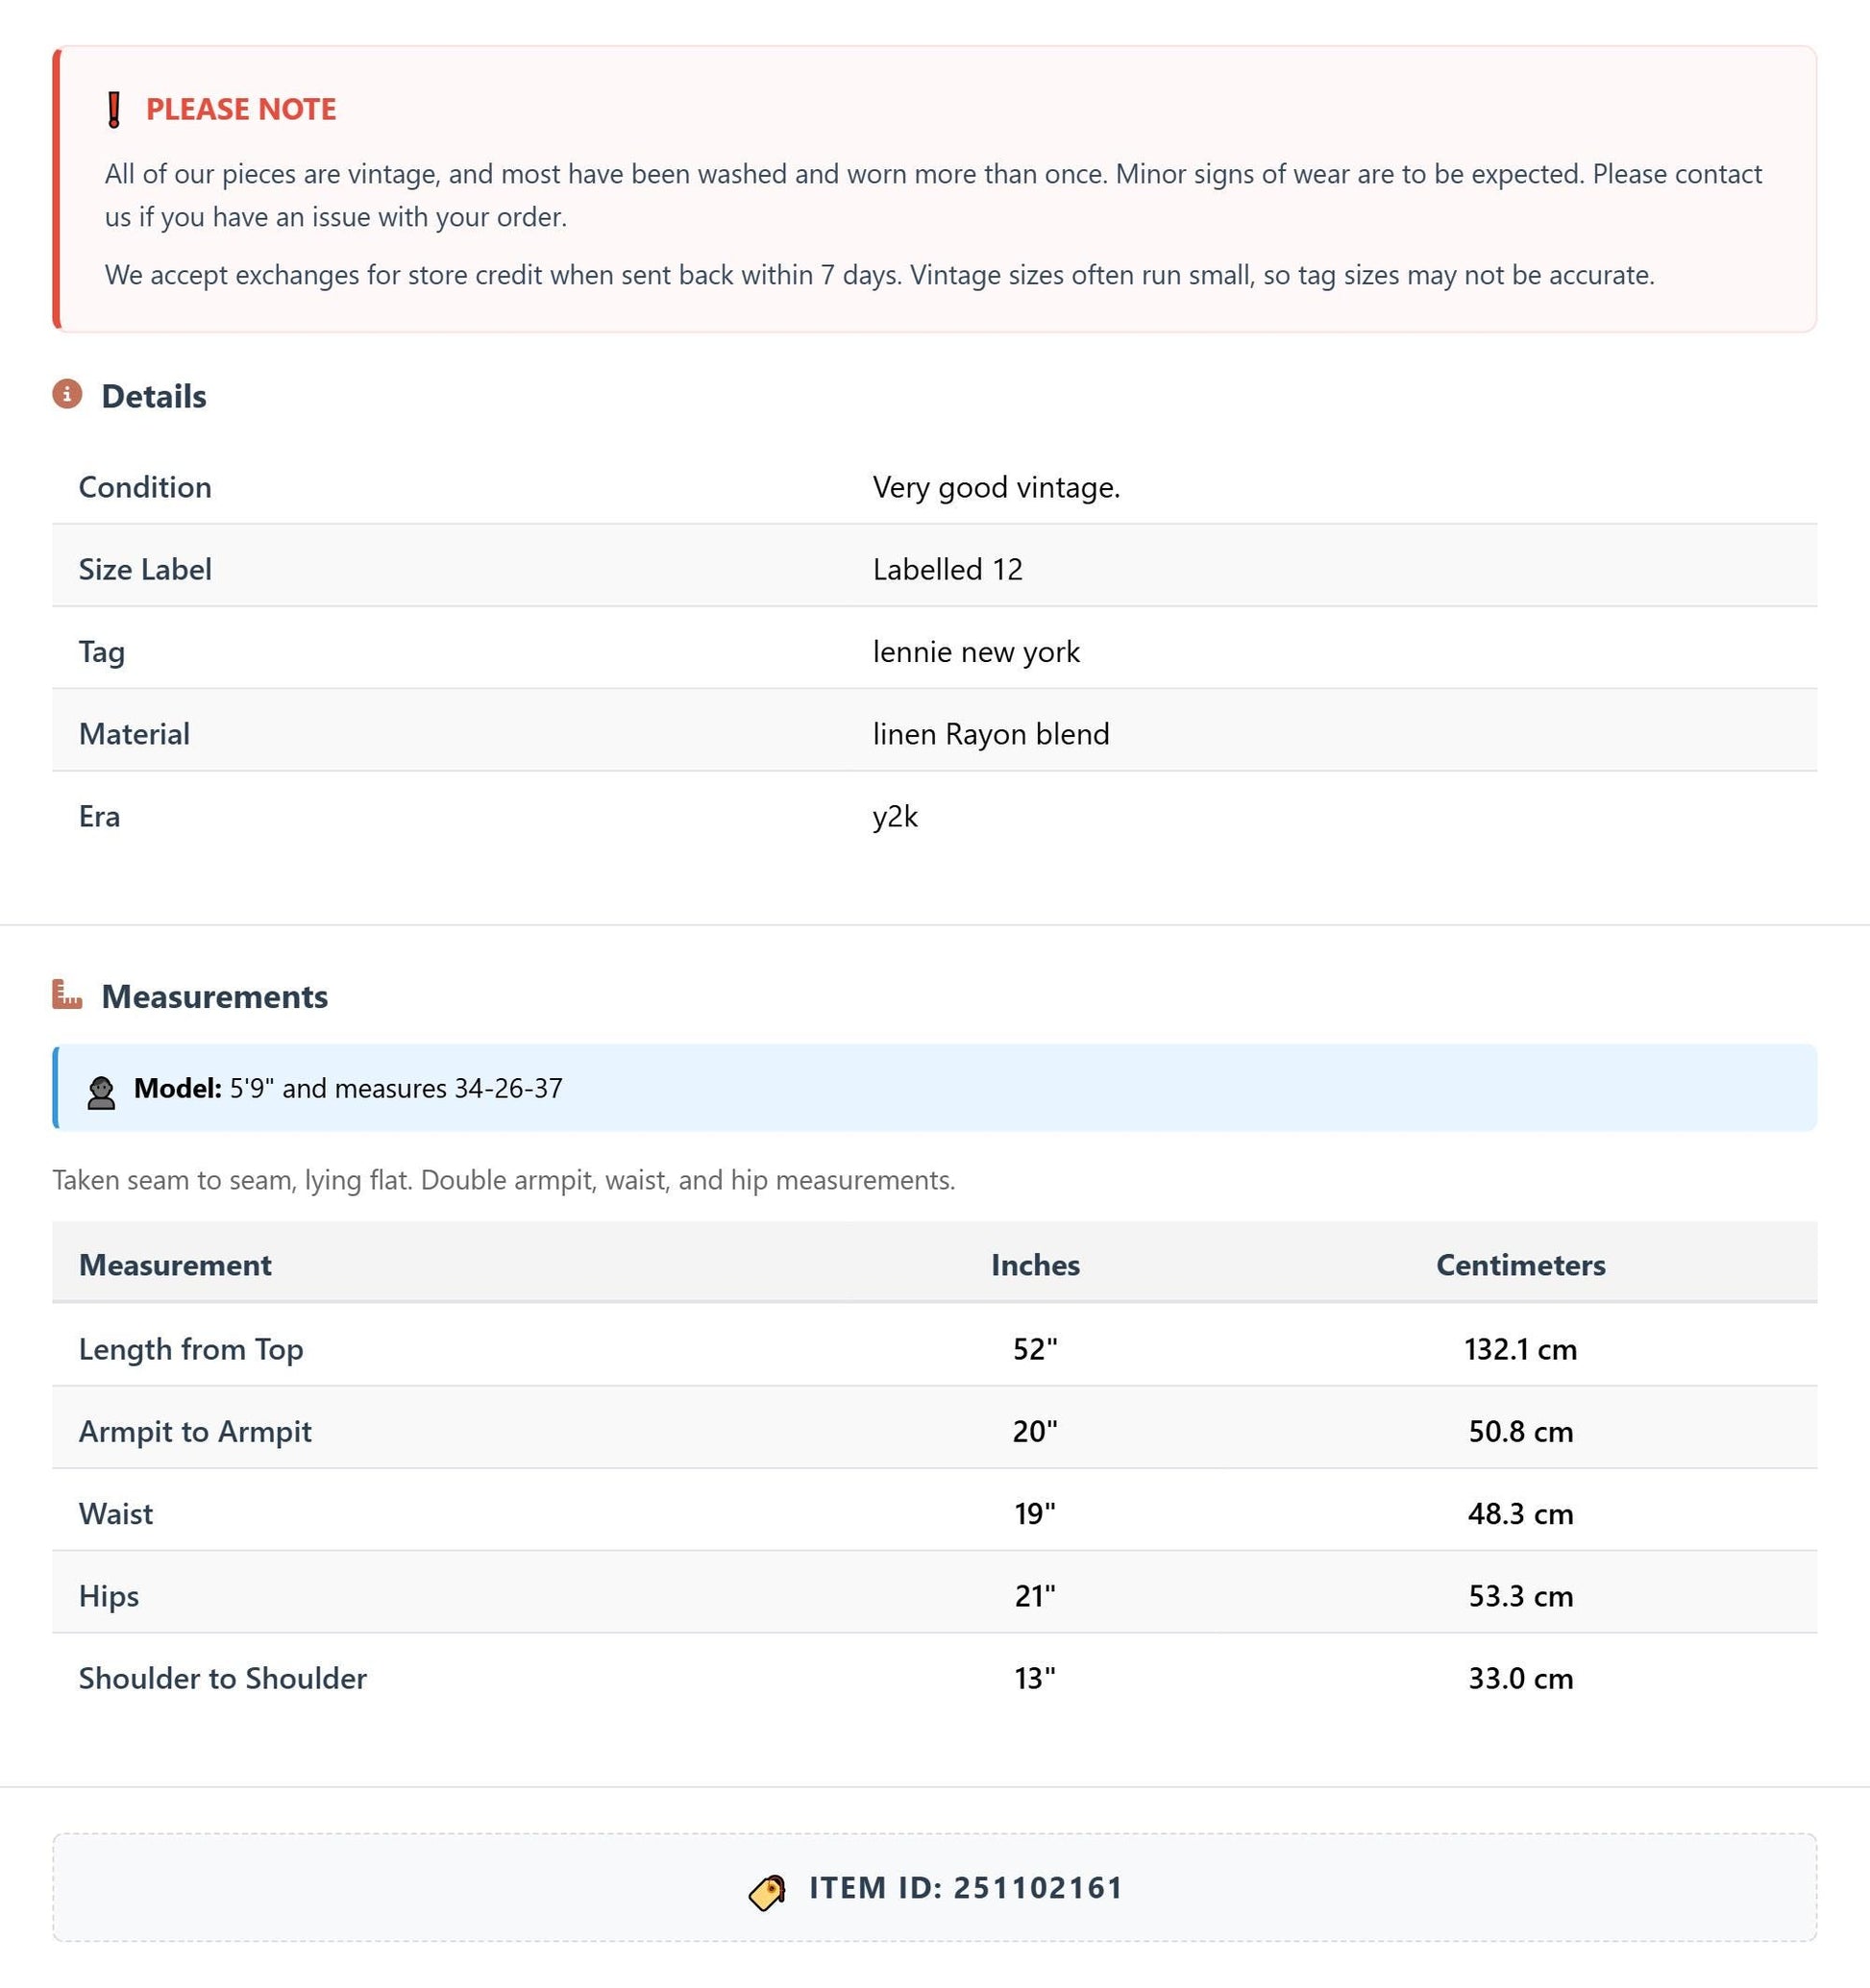
Task: Click the red exclamation mark icon
Action: [114, 109]
